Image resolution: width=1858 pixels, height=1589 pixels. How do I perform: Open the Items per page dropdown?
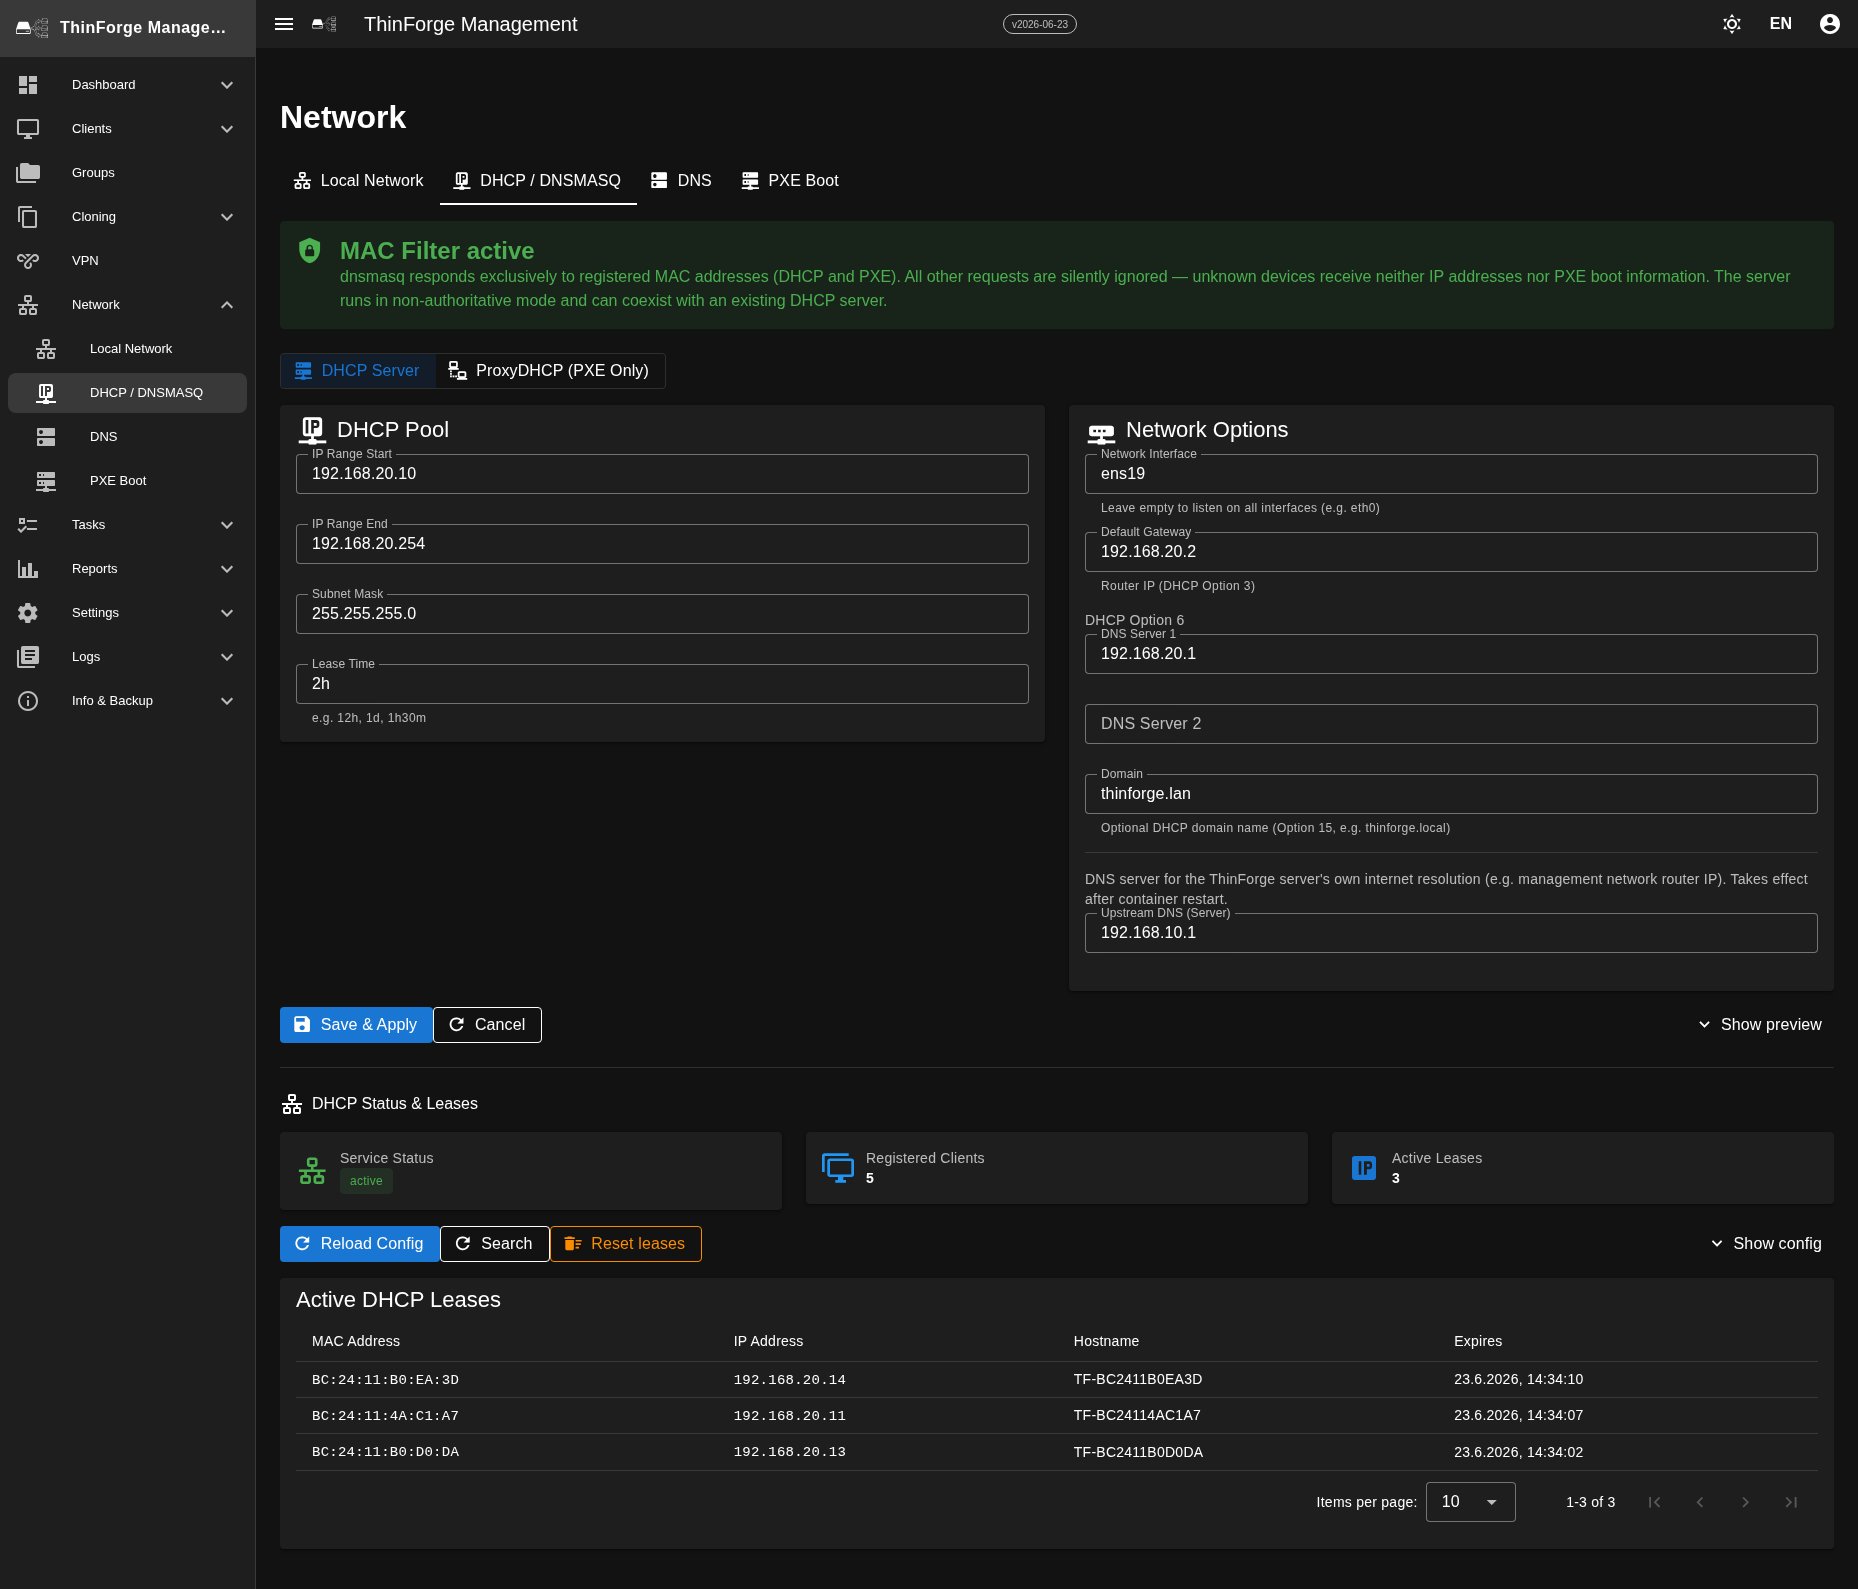pos(1470,1502)
